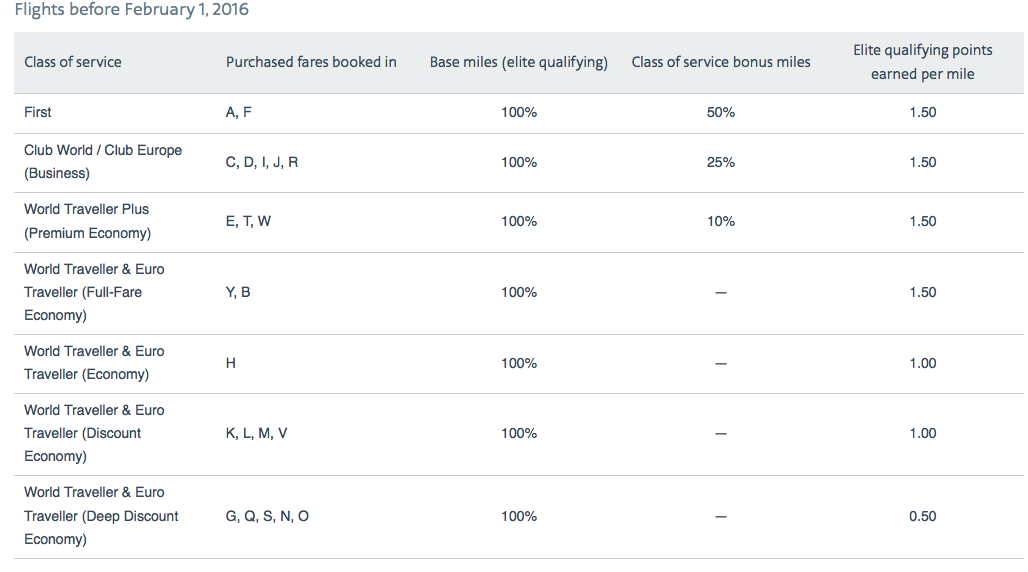Viewport: 1028px width, 572px height.
Task: Click the 10% bonus miles value
Action: coord(721,221)
